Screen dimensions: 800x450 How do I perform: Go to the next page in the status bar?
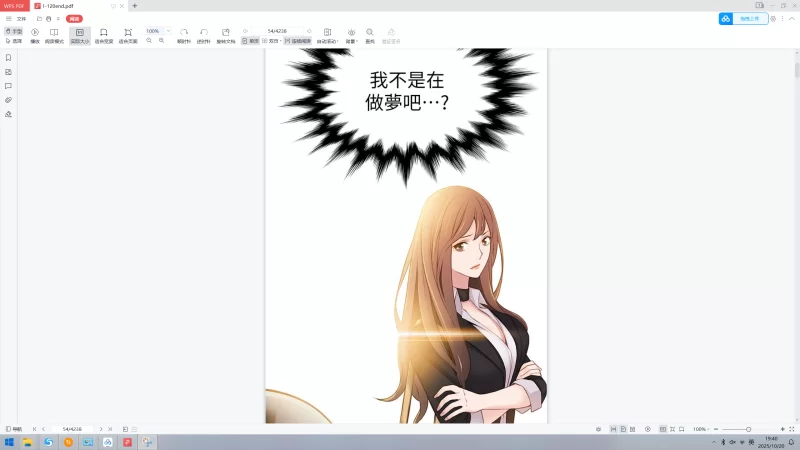(x=101, y=429)
